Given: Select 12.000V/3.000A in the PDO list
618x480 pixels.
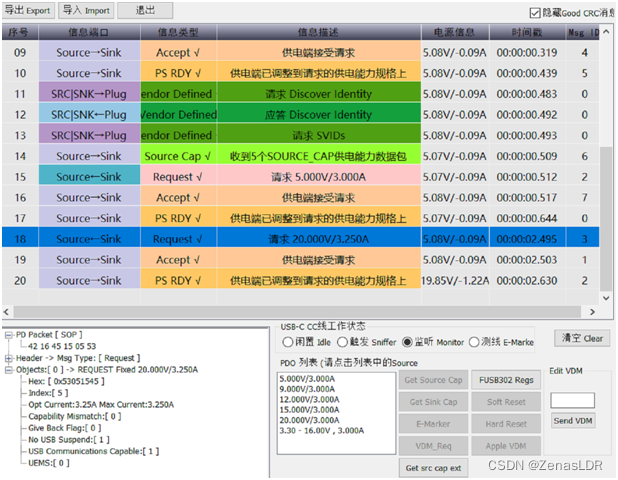Looking at the screenshot, I should [x=309, y=400].
